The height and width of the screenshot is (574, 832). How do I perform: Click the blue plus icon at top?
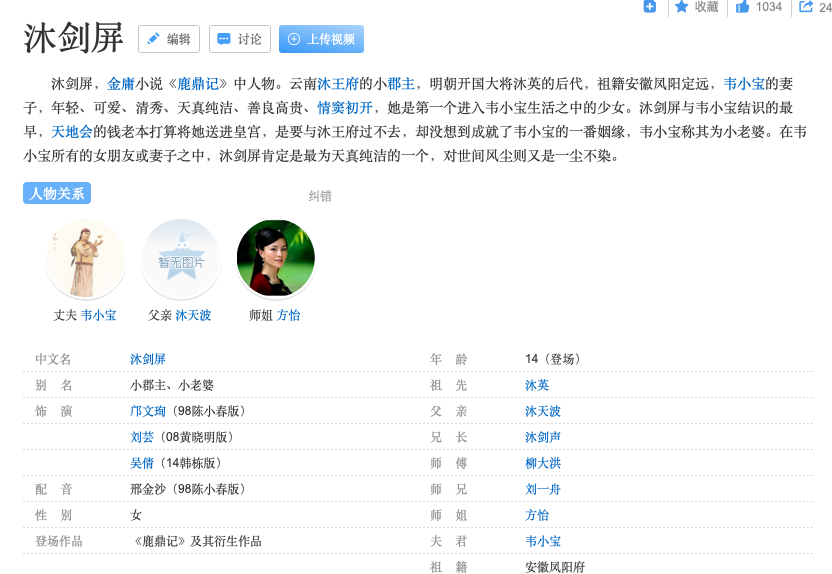(649, 6)
